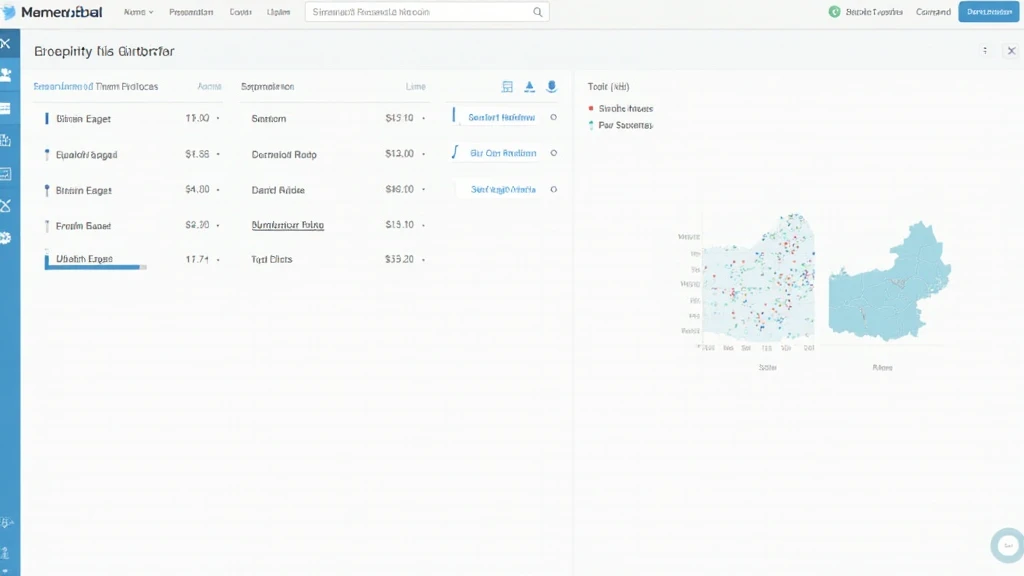Click the gear icon in the left sidebar
The height and width of the screenshot is (576, 1024).
click(7, 238)
